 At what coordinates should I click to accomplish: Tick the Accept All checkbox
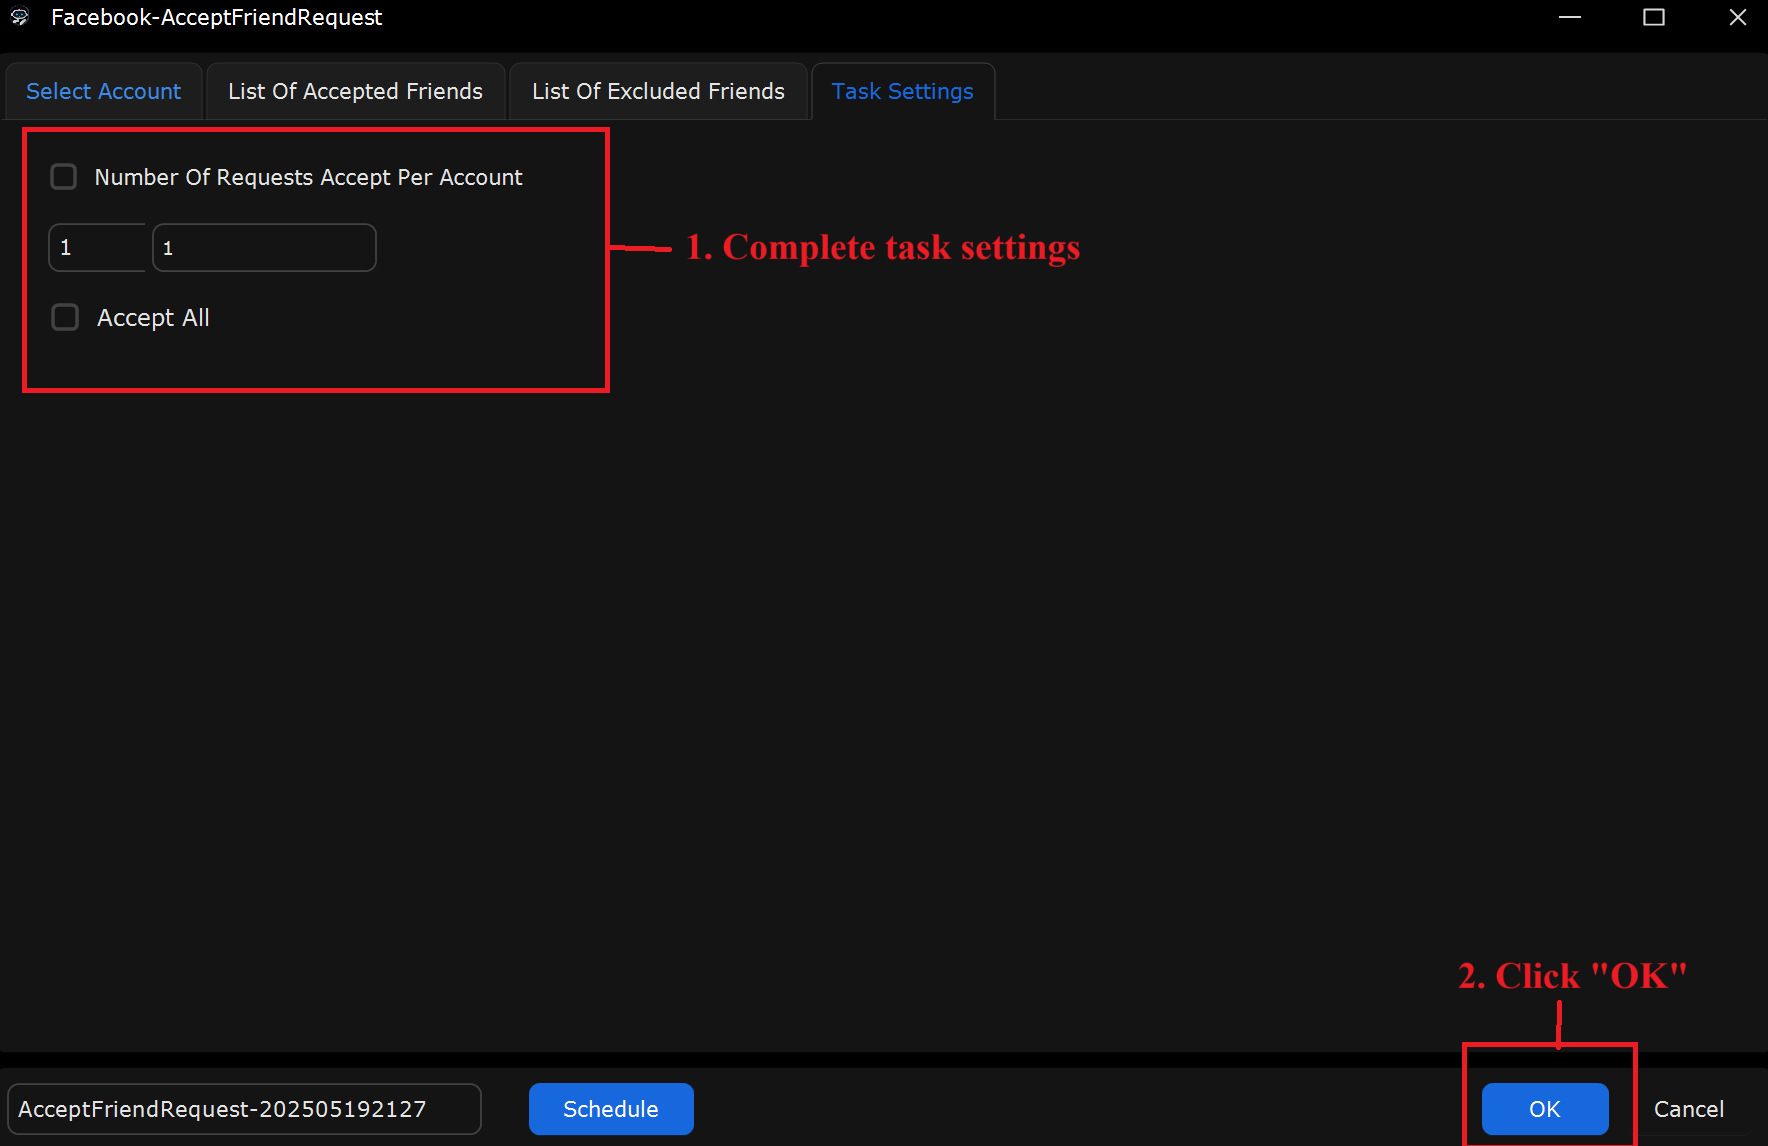click(x=65, y=317)
